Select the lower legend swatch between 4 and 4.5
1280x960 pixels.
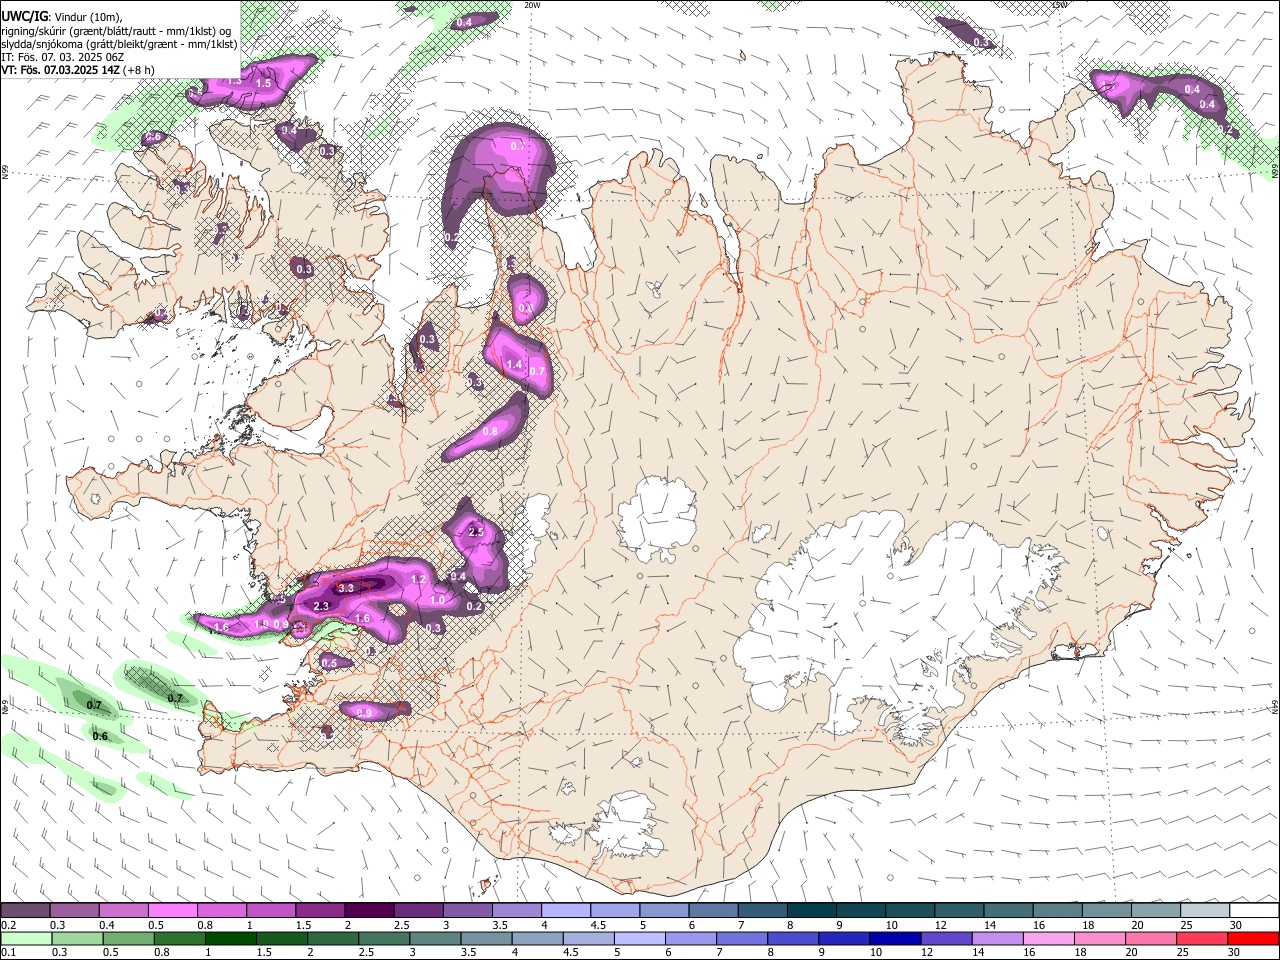537,938
